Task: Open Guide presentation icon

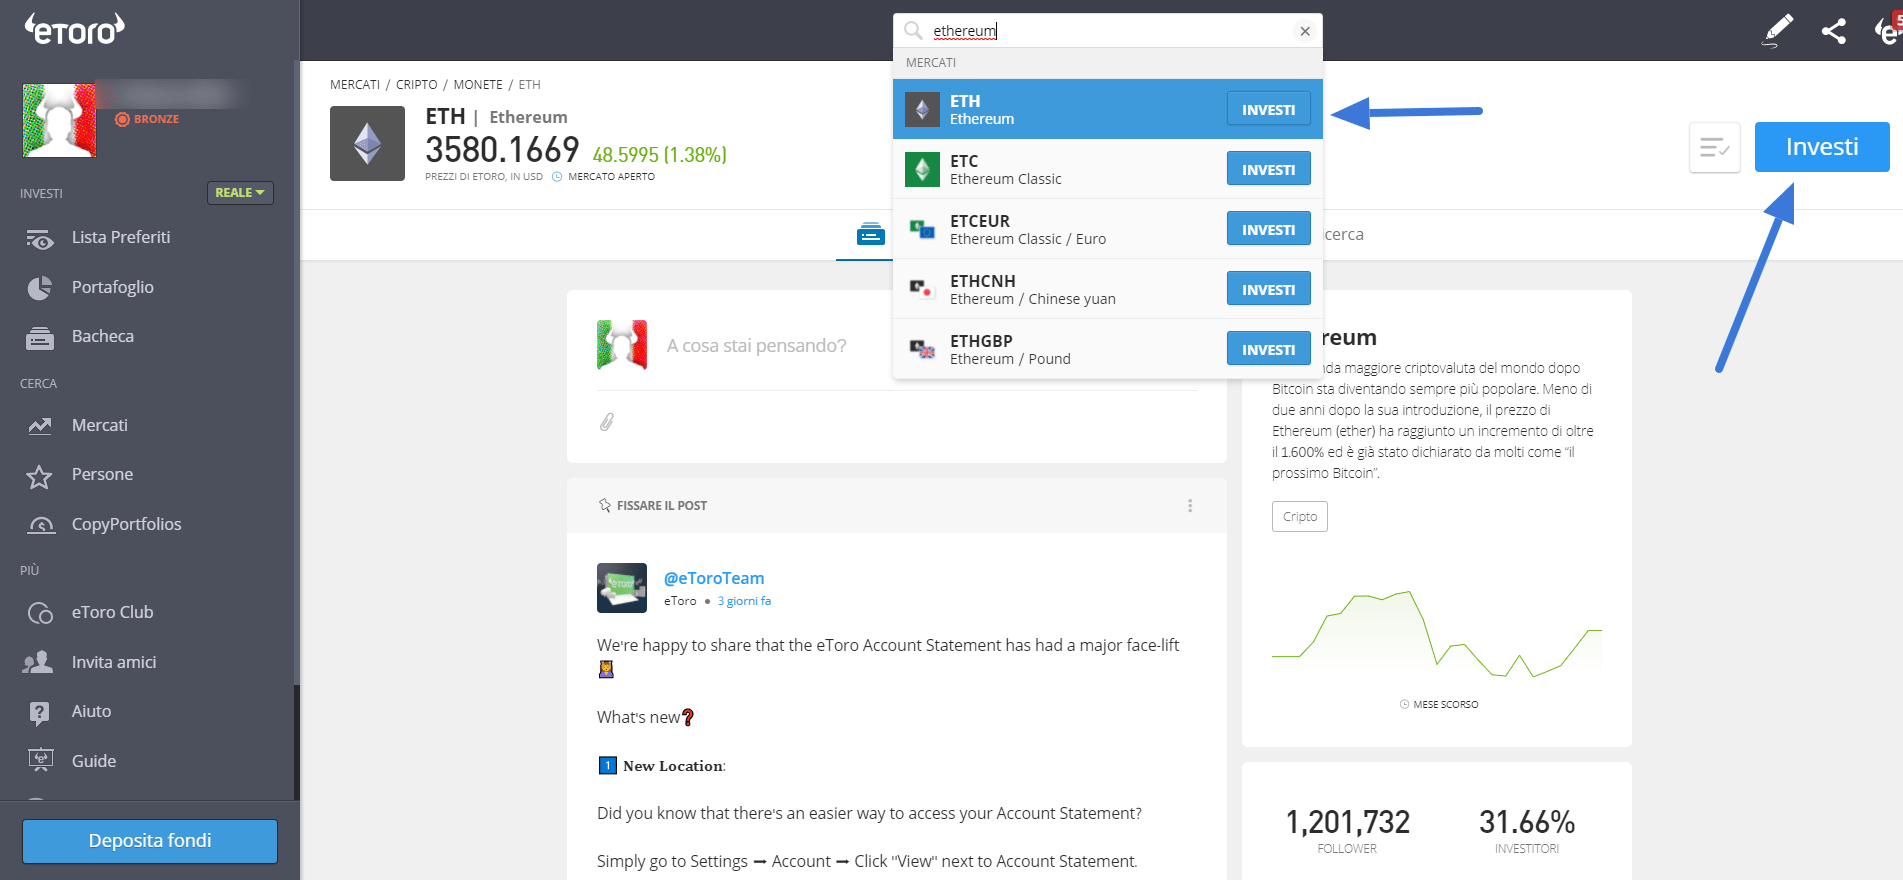Action: pyautogui.click(x=40, y=761)
